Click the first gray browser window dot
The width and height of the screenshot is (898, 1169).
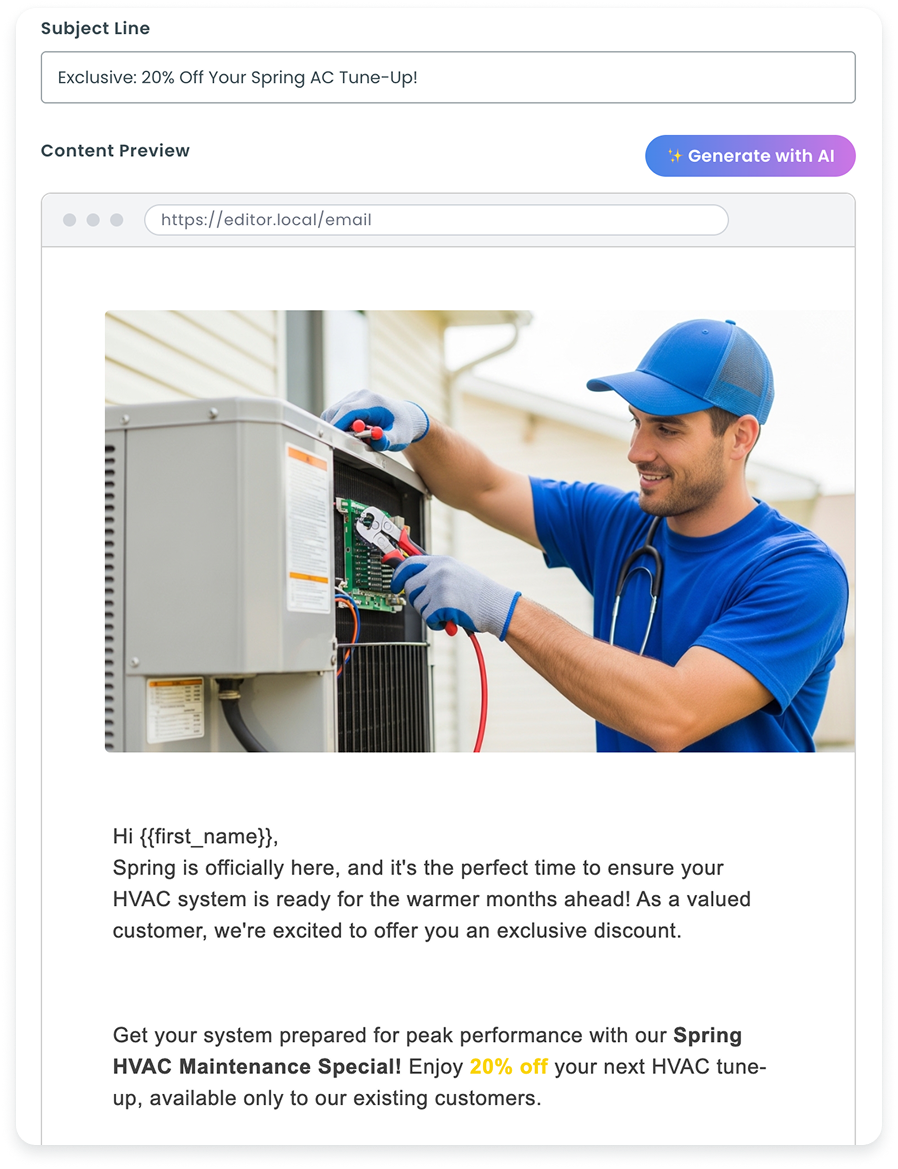click(x=69, y=220)
